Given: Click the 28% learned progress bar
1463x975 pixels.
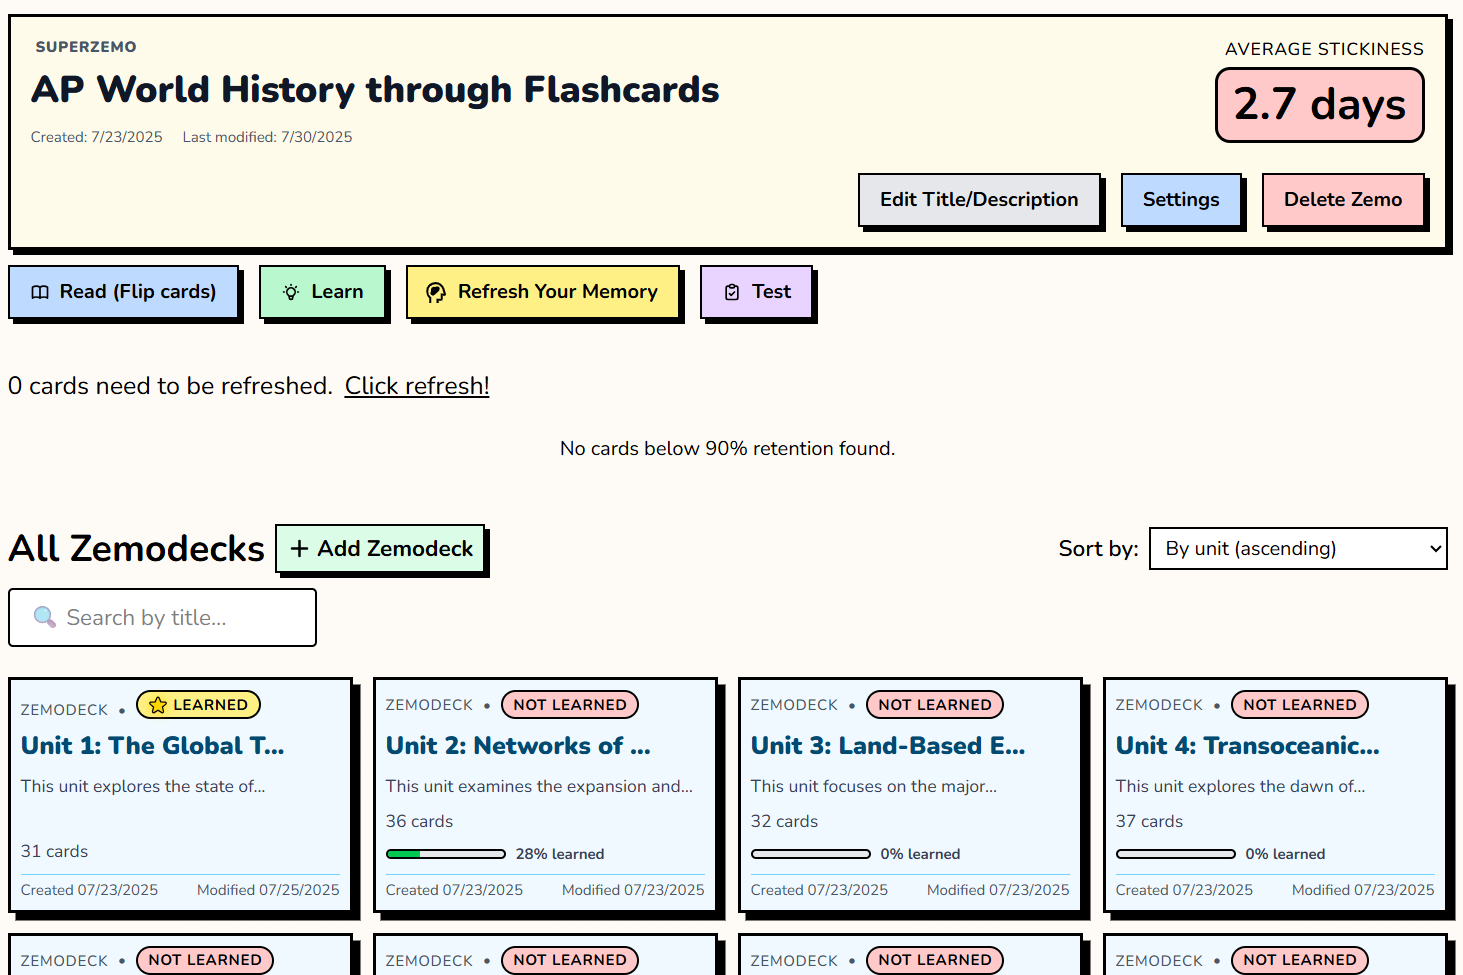Looking at the screenshot, I should [x=446, y=854].
